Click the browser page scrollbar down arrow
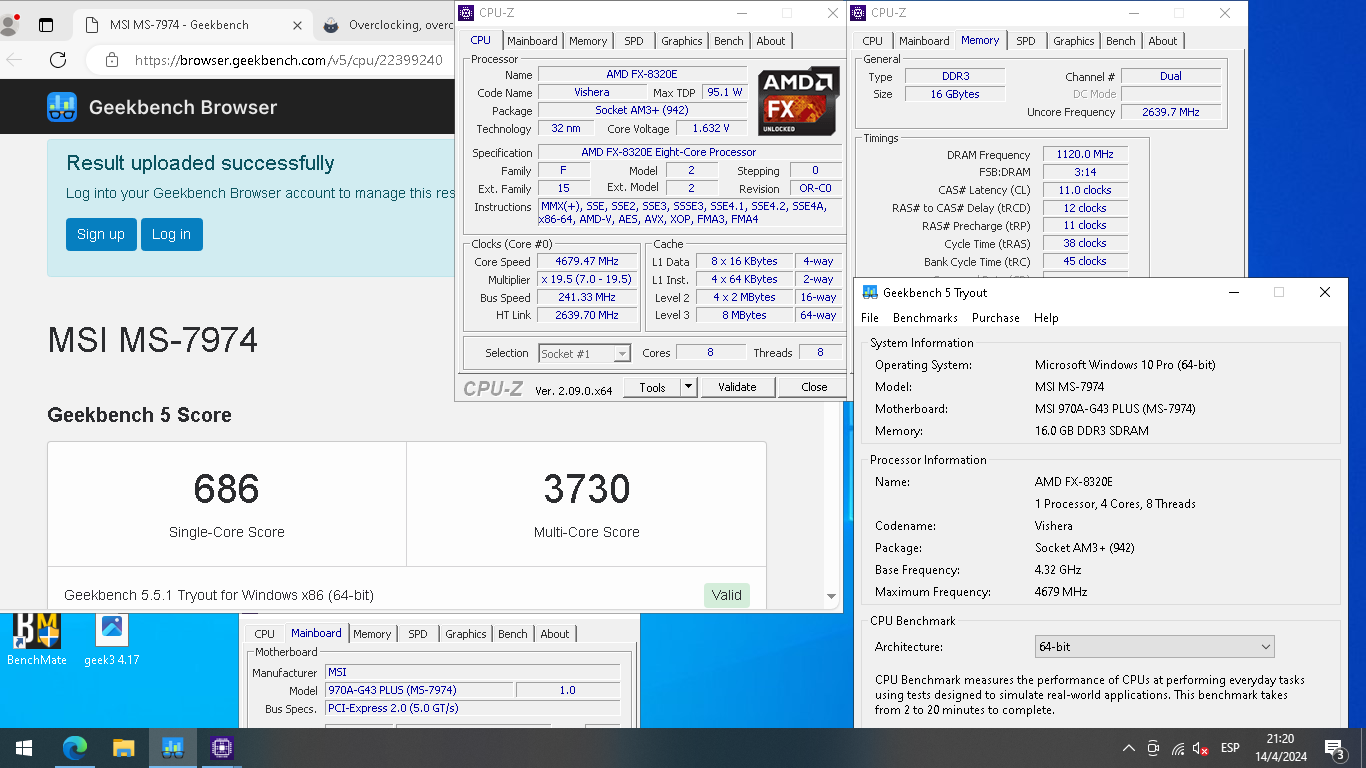The width and height of the screenshot is (1366, 768). (831, 597)
